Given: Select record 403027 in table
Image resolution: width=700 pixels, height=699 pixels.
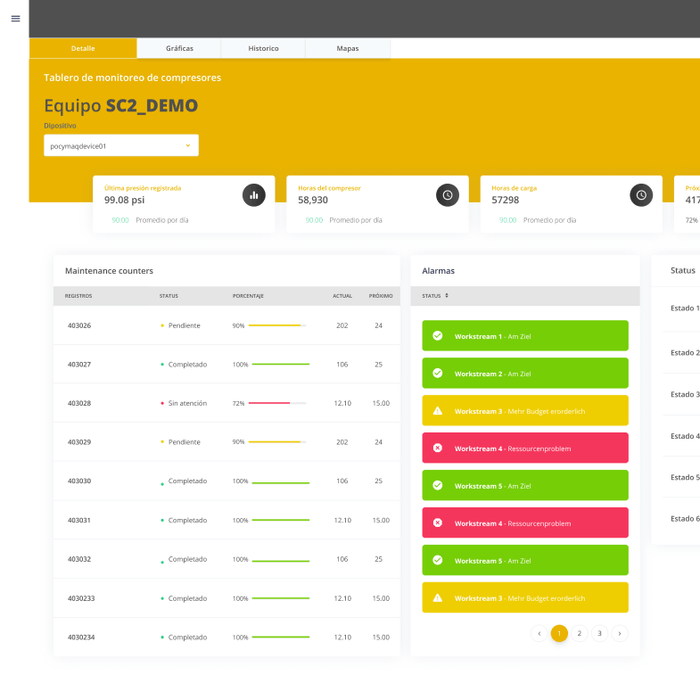Looking at the screenshot, I should coord(227,364).
